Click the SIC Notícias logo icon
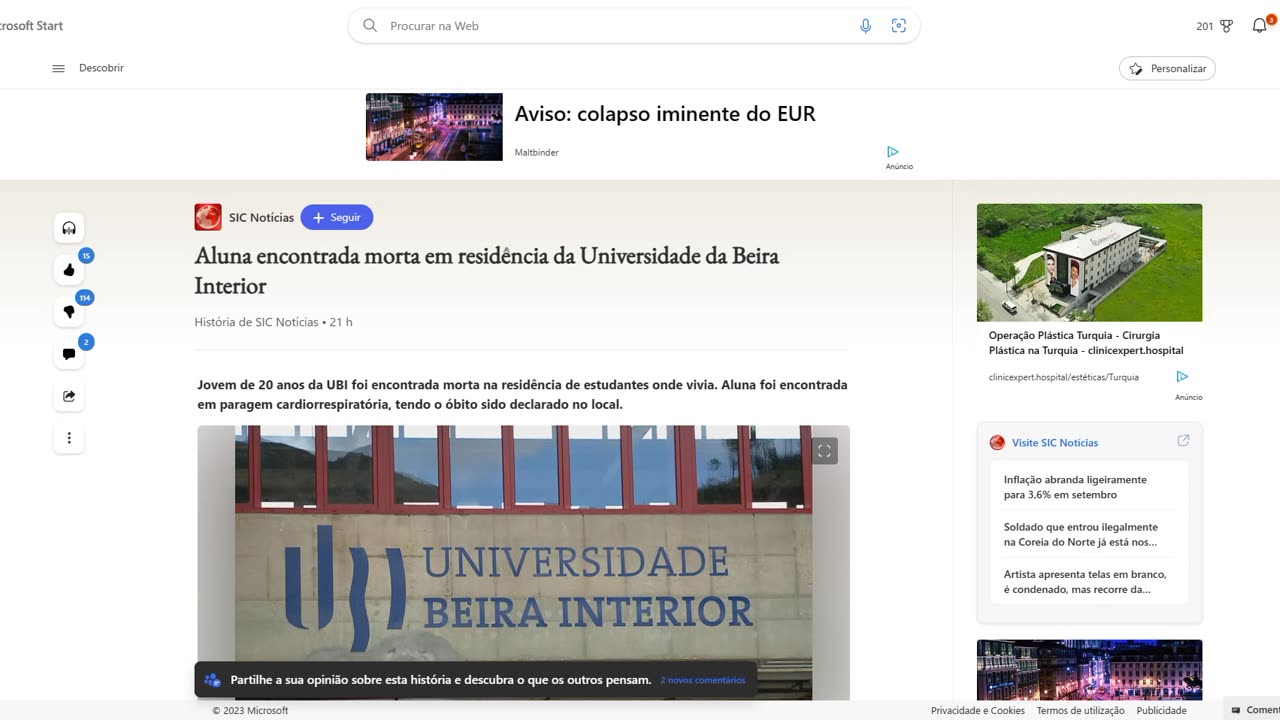The image size is (1280, 720). [208, 217]
